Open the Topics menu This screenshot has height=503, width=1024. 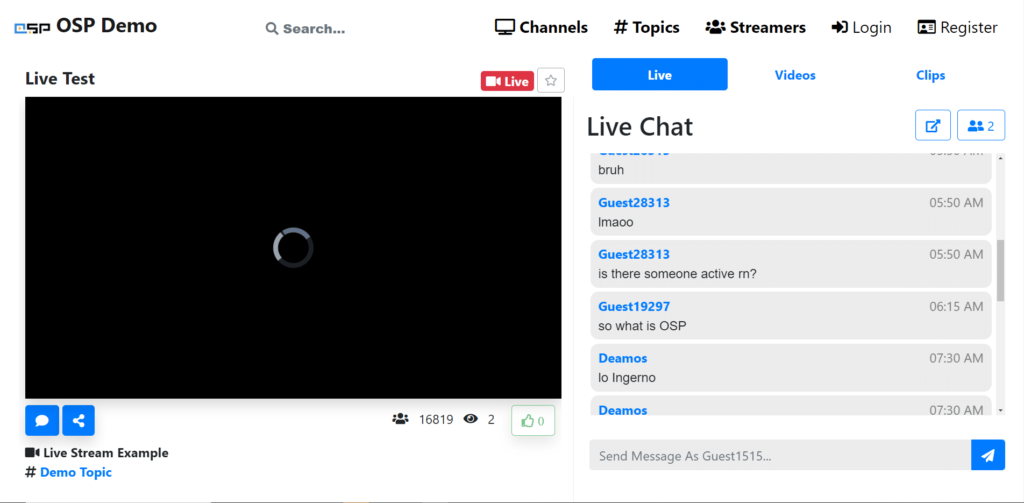[x=647, y=27]
